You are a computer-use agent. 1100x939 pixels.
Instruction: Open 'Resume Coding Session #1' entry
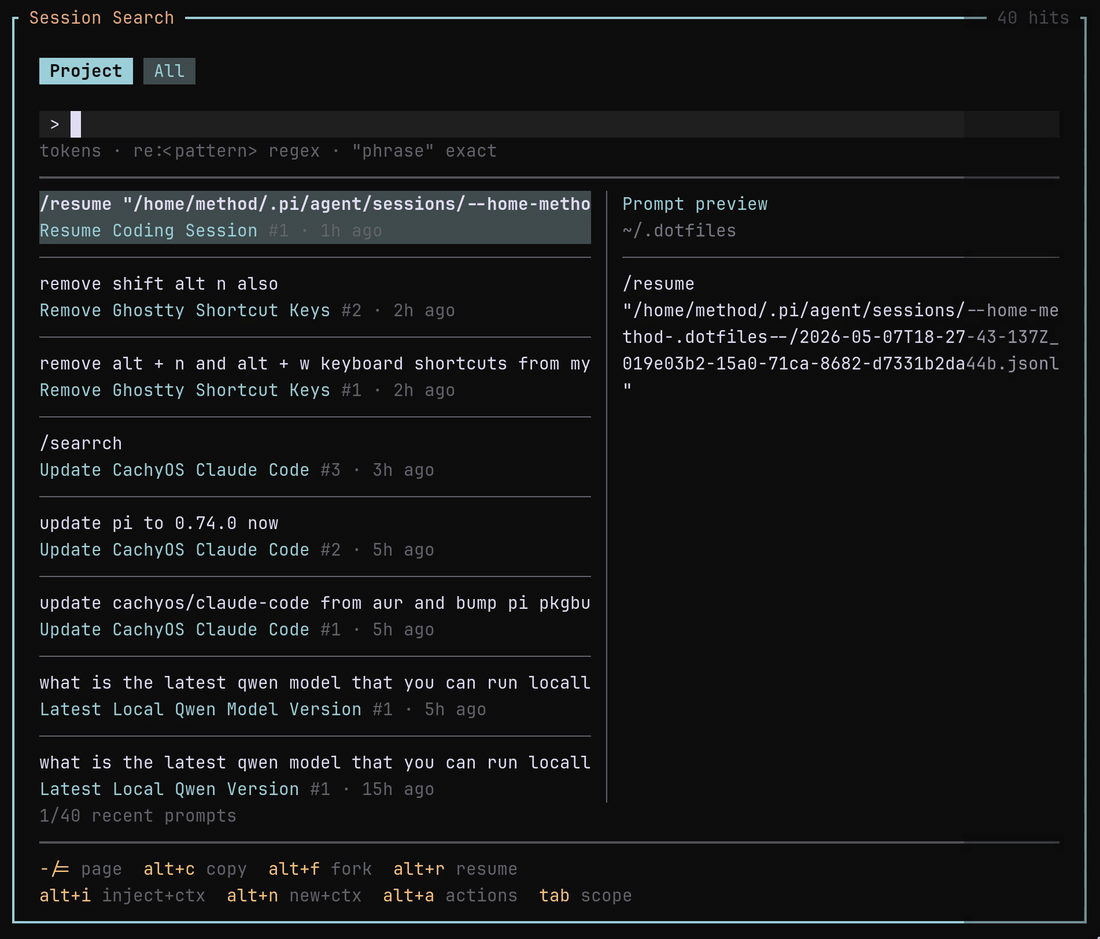click(x=210, y=231)
